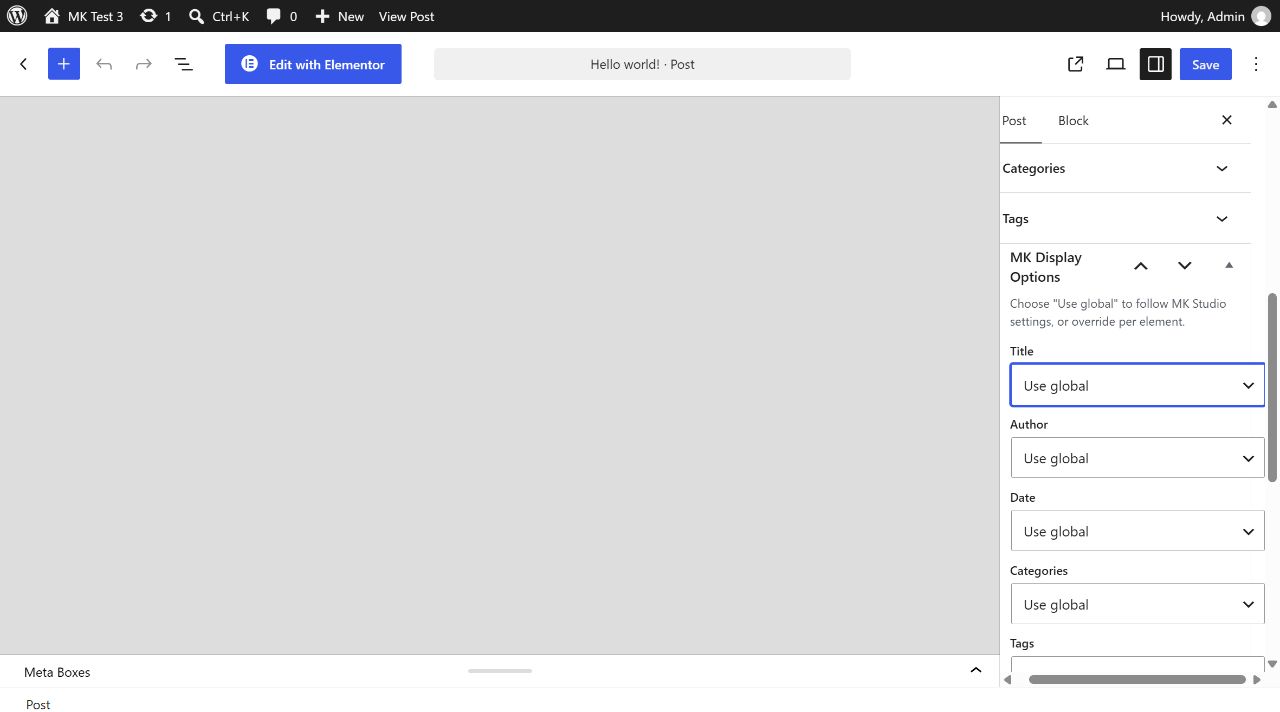Move MK Display Options box up
Image resolution: width=1280 pixels, height=712 pixels.
(x=1141, y=266)
